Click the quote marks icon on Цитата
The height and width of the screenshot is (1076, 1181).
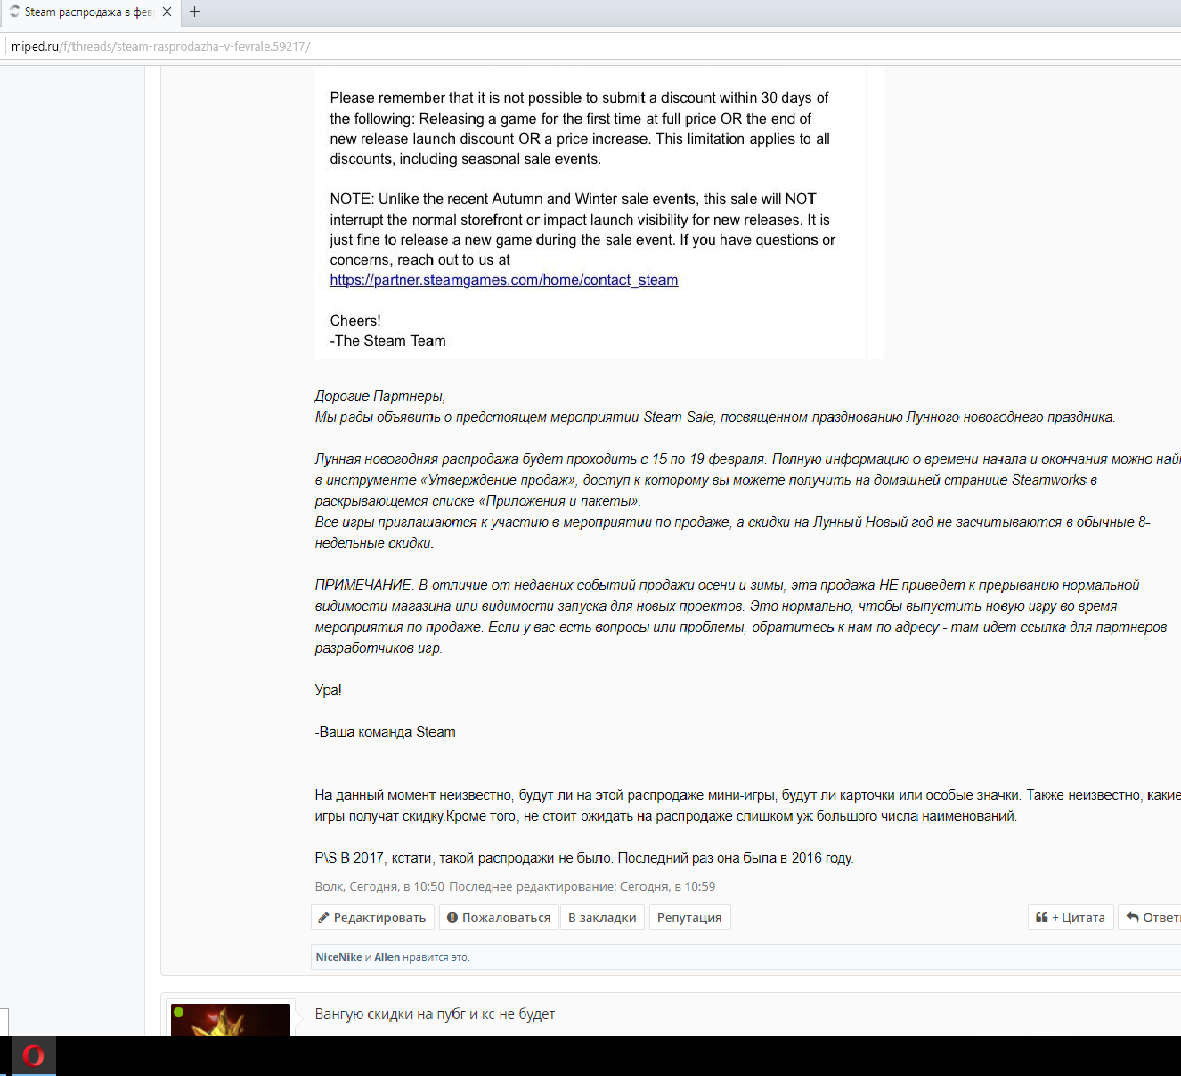tap(1042, 917)
